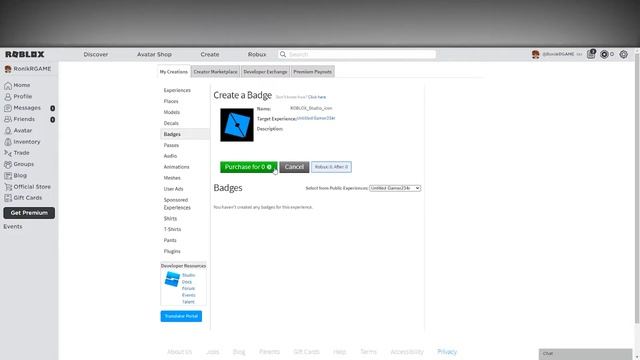
Task: Click the Roblox Studio developer resources icon
Action: 172,280
